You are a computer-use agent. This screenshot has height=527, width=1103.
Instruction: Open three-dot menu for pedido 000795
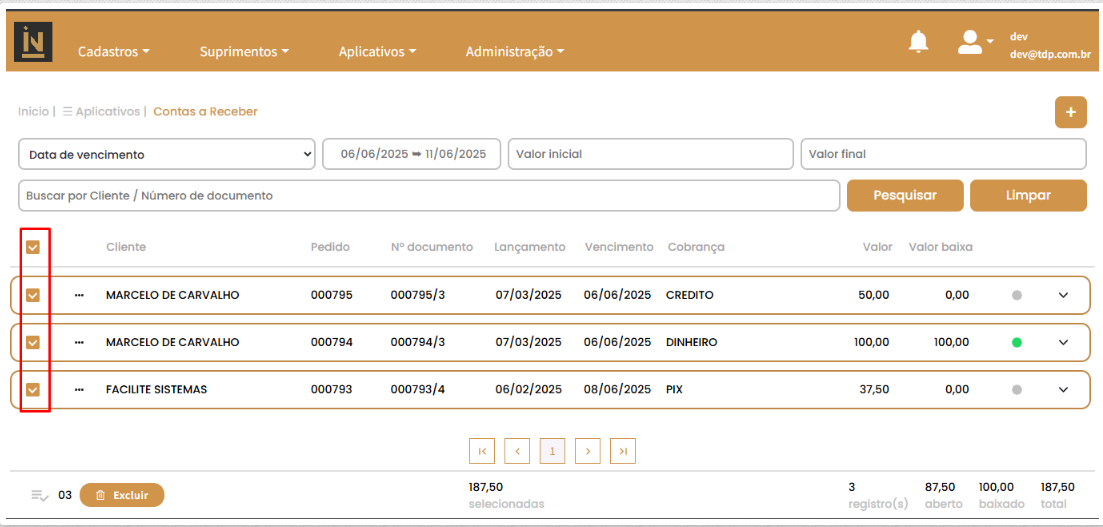tap(79, 295)
